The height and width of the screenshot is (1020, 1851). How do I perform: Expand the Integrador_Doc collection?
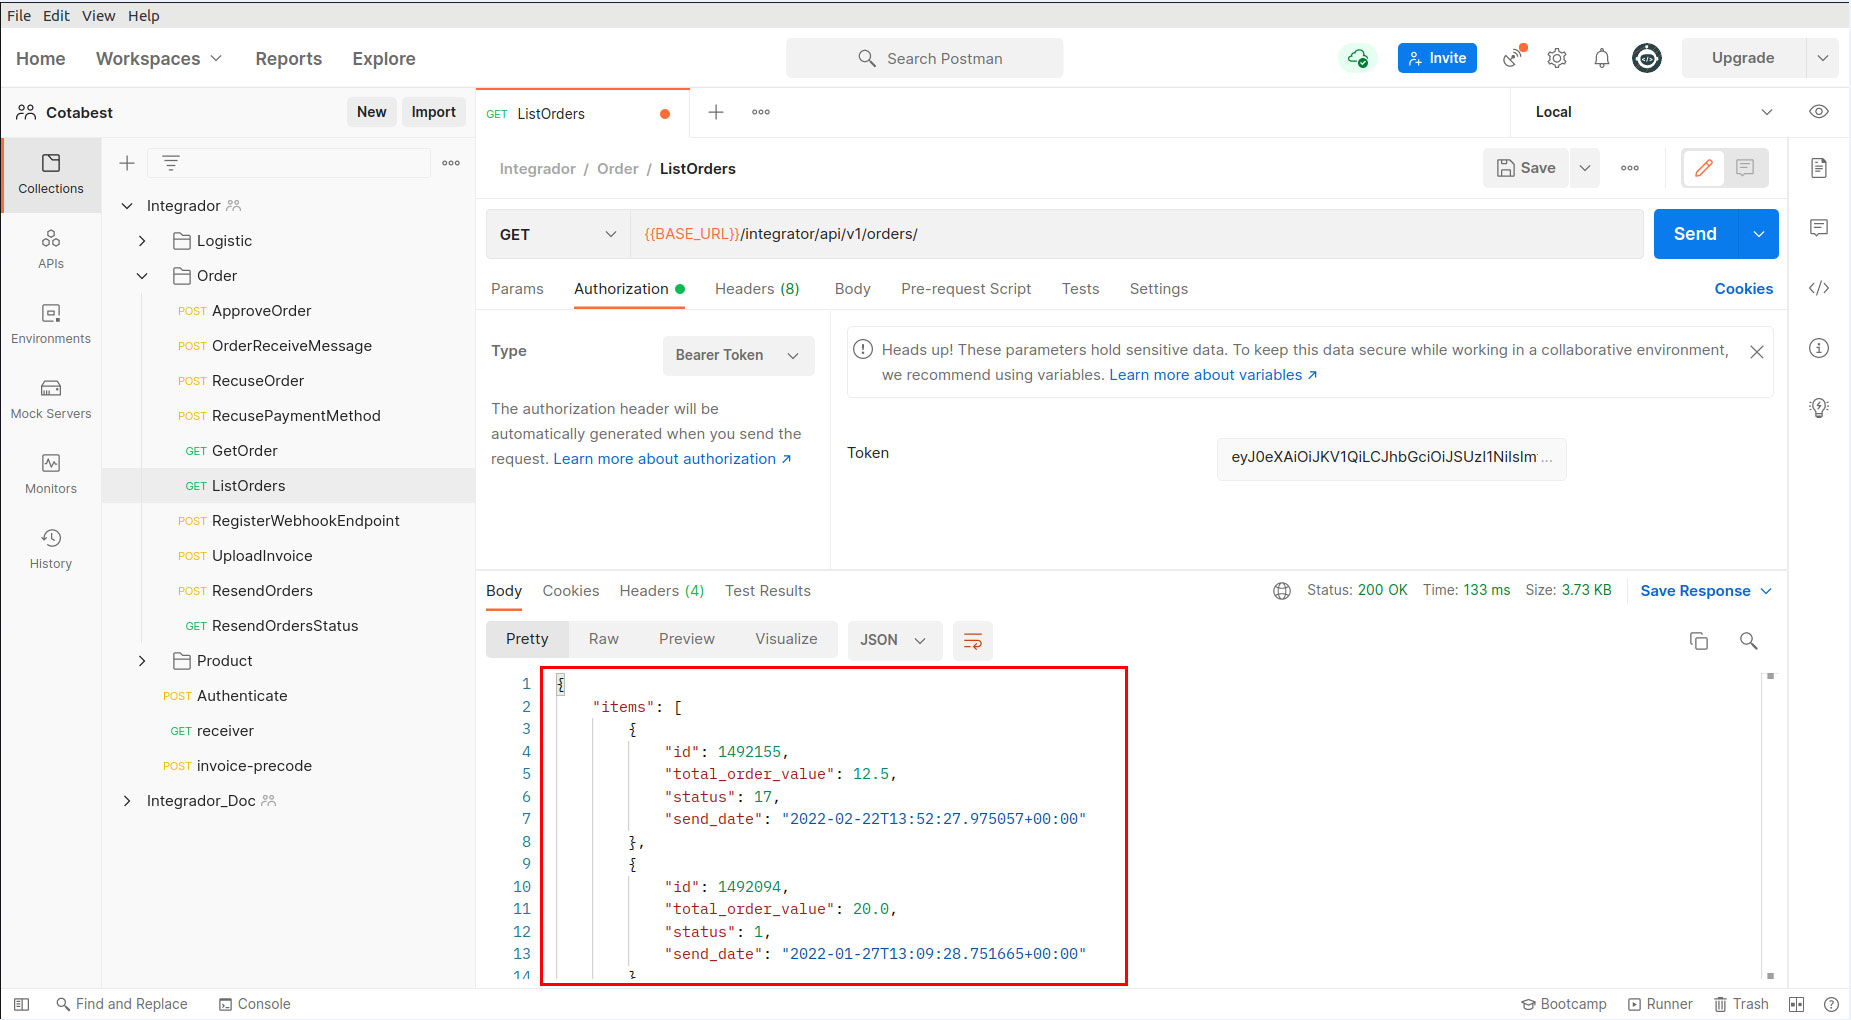pos(127,801)
